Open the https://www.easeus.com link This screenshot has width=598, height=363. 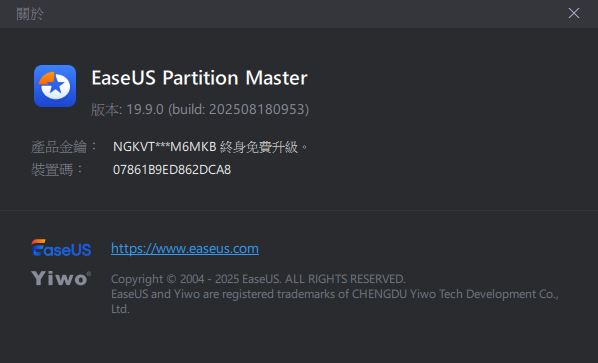tap(185, 249)
